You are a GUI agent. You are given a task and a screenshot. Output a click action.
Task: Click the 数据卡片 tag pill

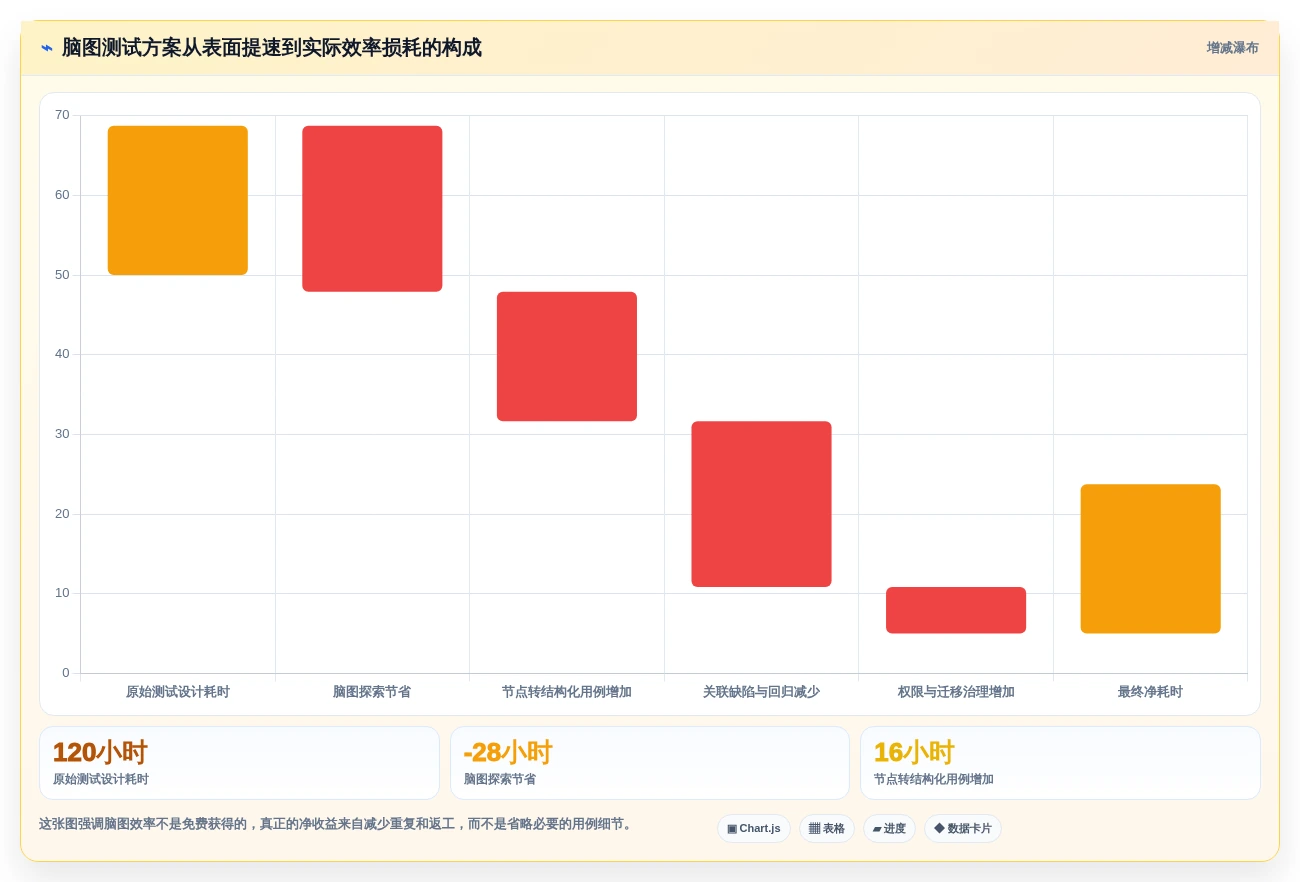pyautogui.click(x=962, y=828)
